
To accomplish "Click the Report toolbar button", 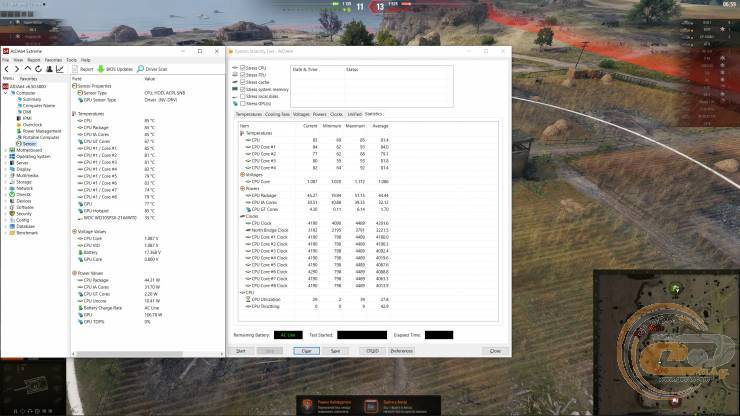I will [83, 69].
